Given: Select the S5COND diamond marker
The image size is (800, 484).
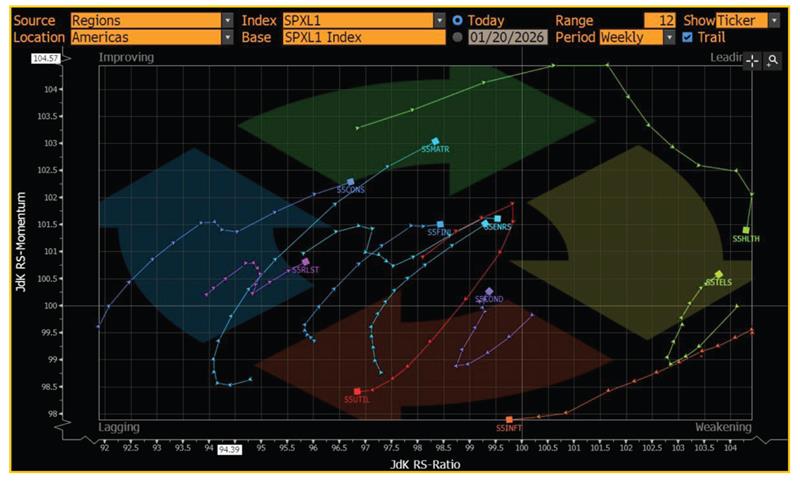Looking at the screenshot, I should [x=489, y=291].
